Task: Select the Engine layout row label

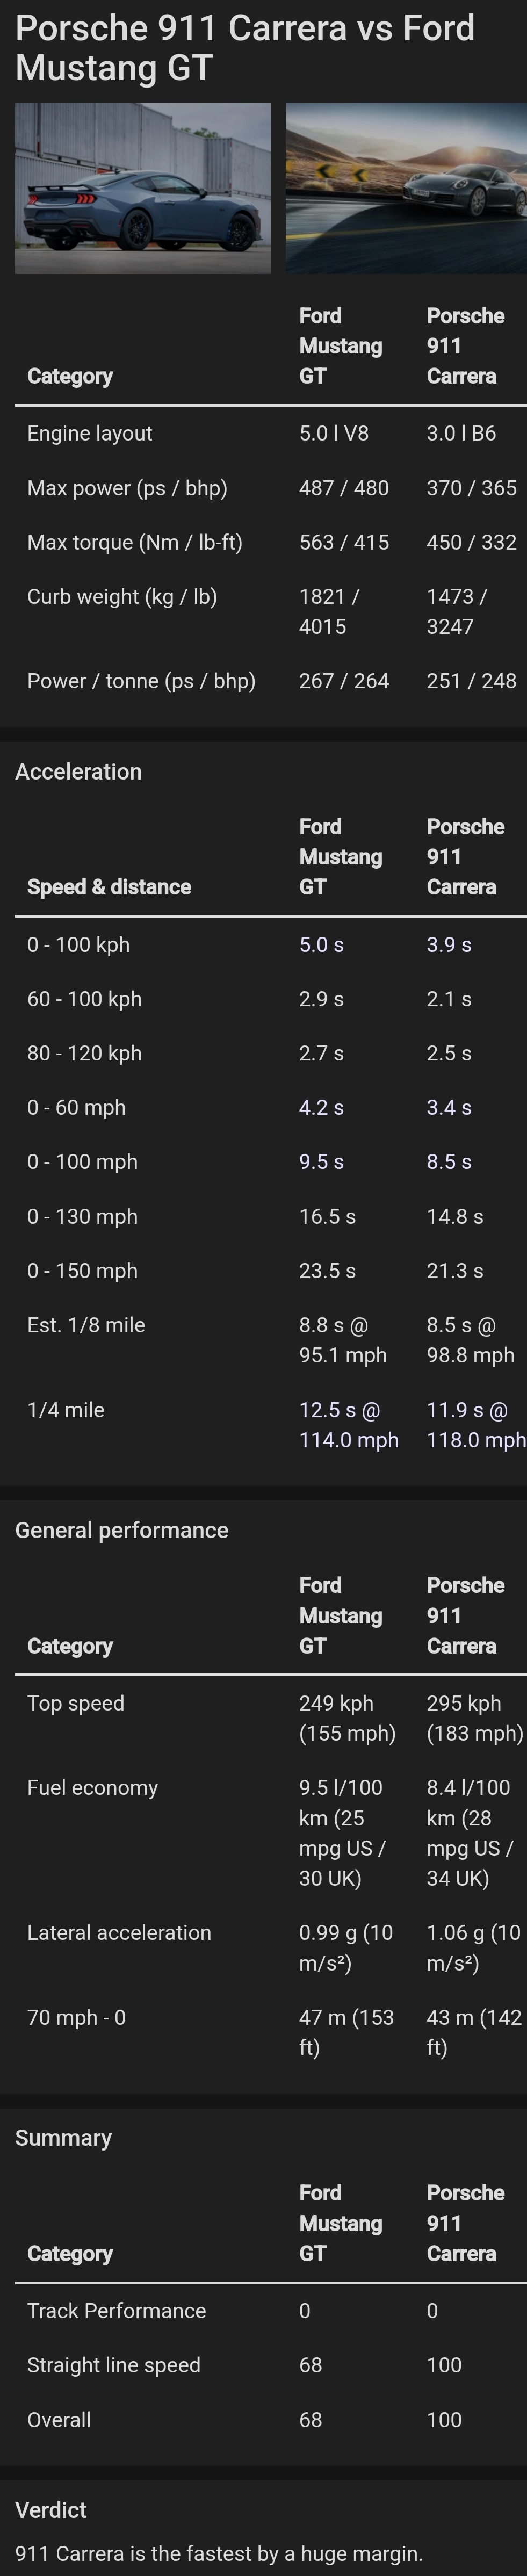Action: (x=89, y=433)
